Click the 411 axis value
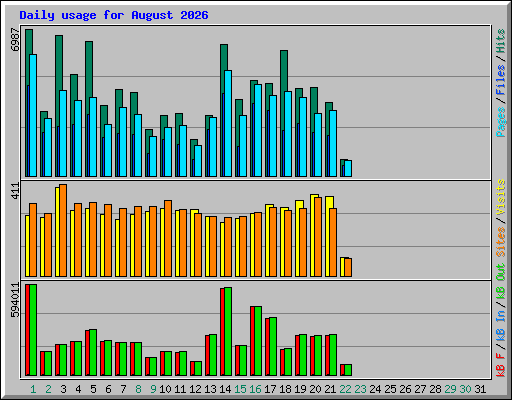The width and height of the screenshot is (512, 400). (x=15, y=191)
